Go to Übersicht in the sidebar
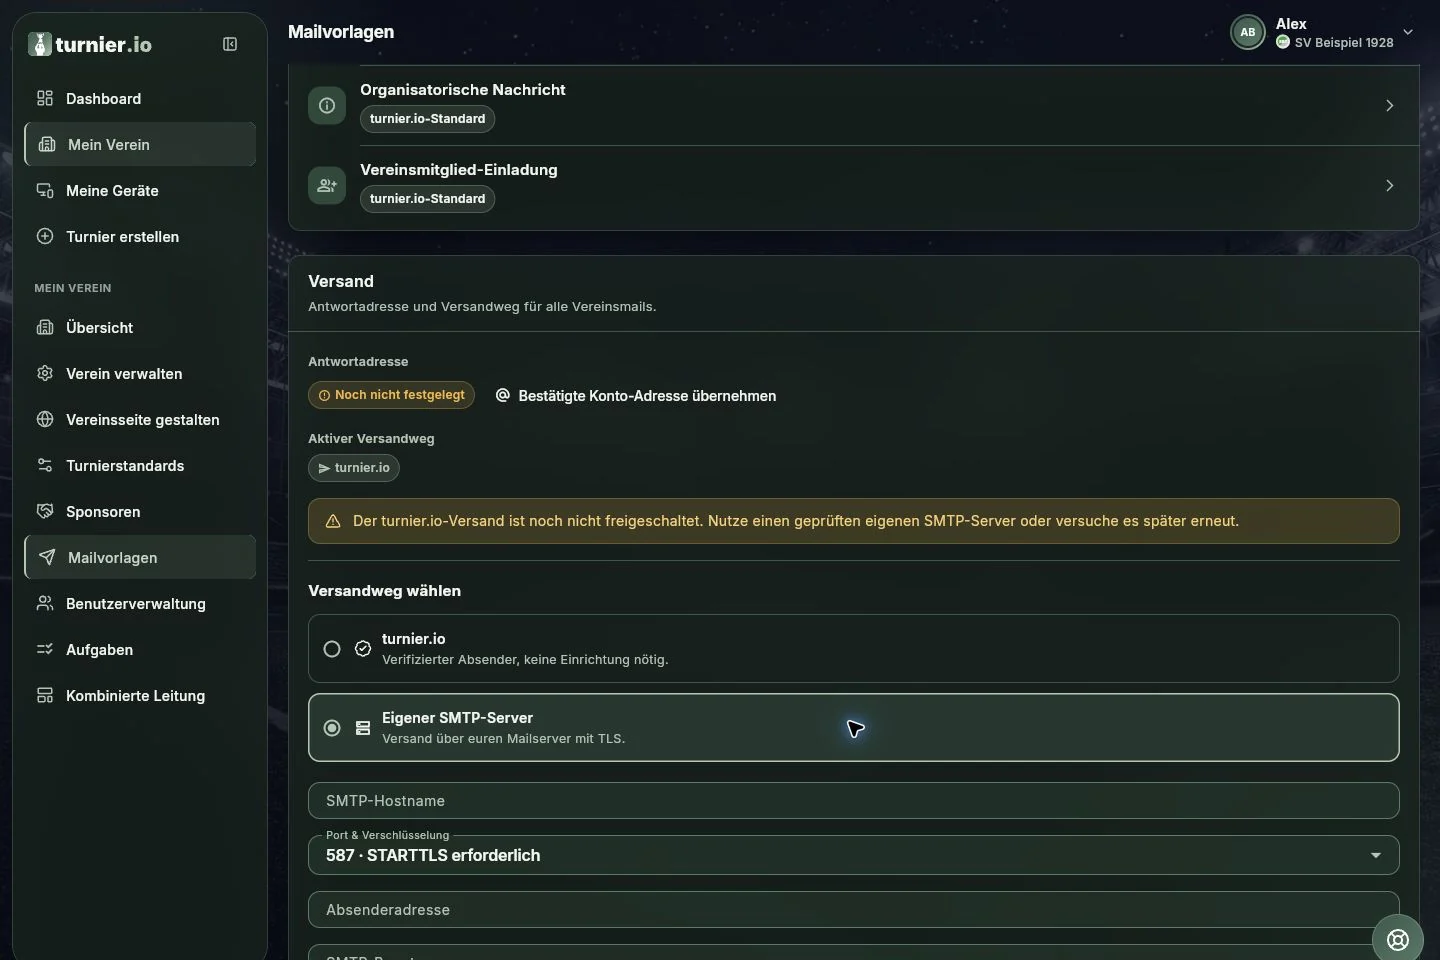1440x960 pixels. 140,327
